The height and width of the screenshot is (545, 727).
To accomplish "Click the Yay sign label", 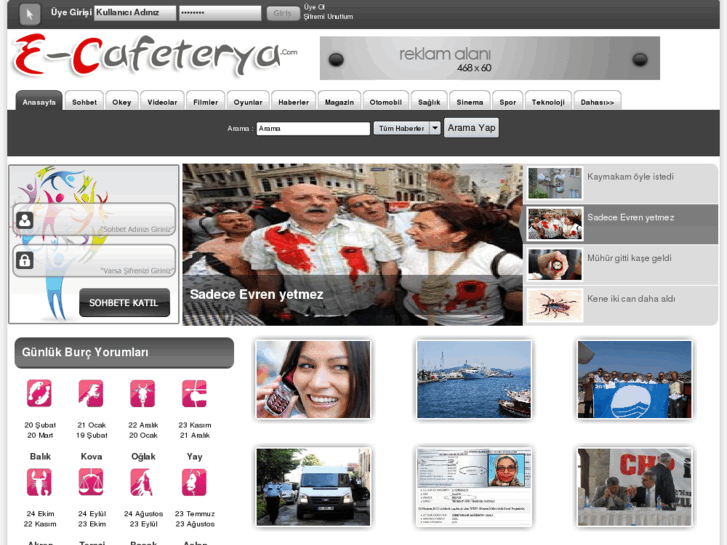I will (x=195, y=457).
